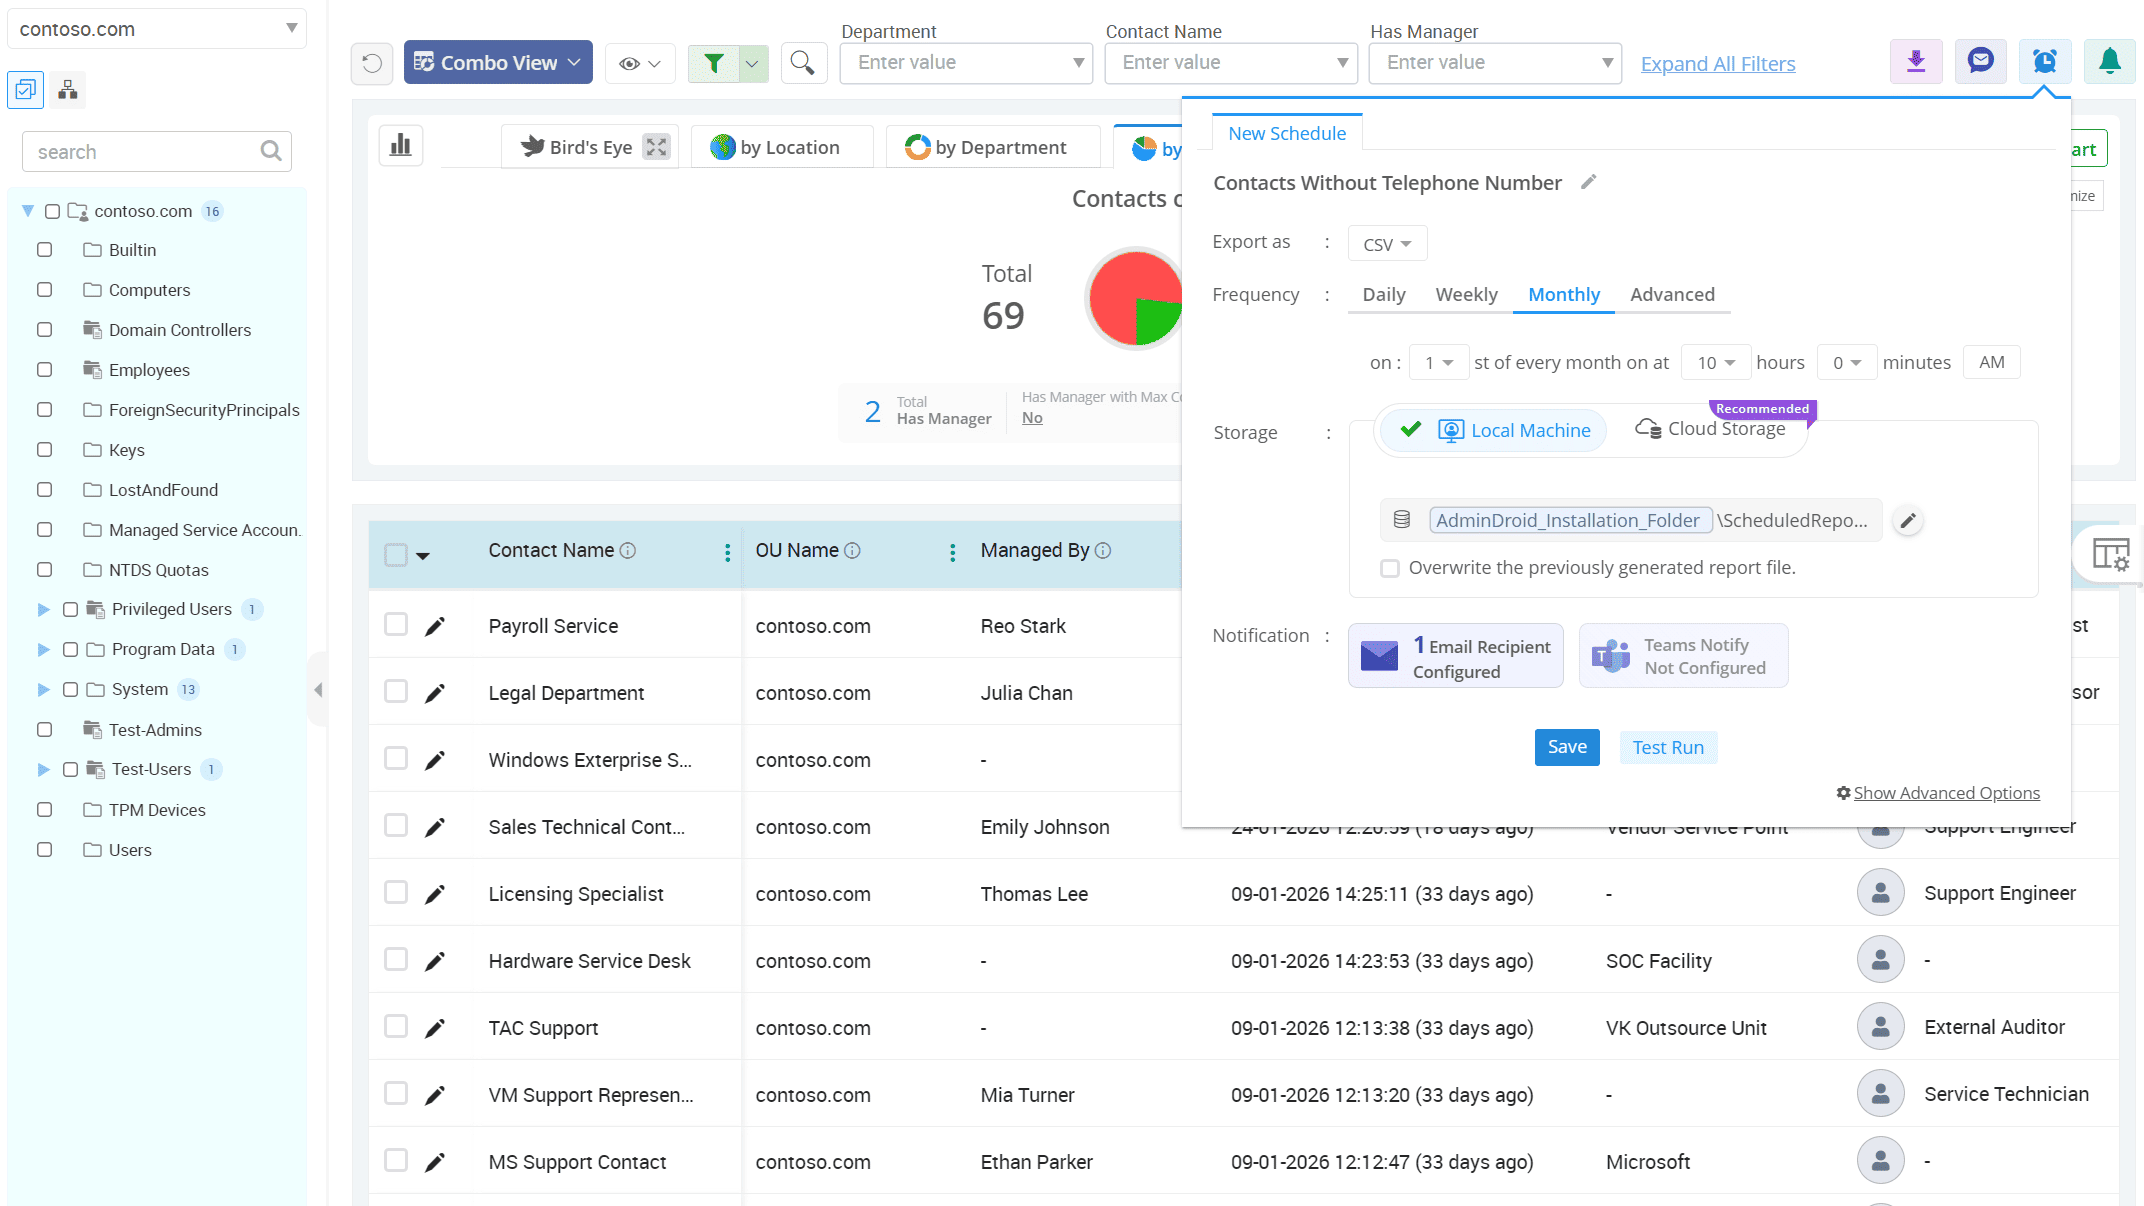Click the download export icon
Screen dimensions: 2144x1206
click(x=1915, y=62)
